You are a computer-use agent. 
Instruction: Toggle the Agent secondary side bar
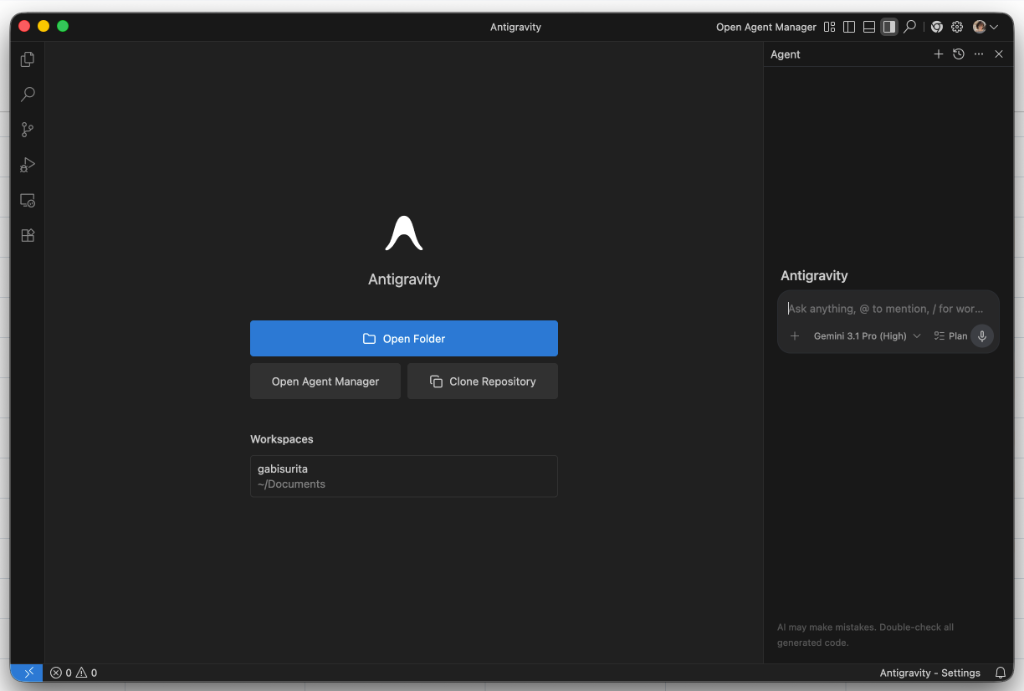[889, 27]
